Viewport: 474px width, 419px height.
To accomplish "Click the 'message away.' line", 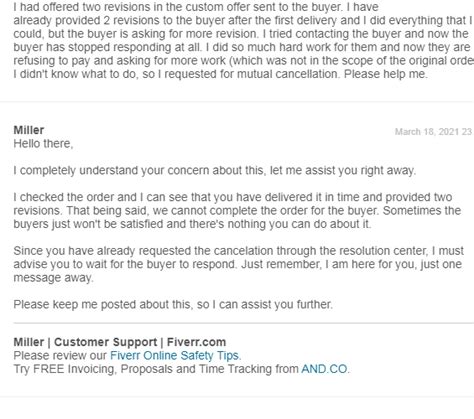I will click(53, 278).
